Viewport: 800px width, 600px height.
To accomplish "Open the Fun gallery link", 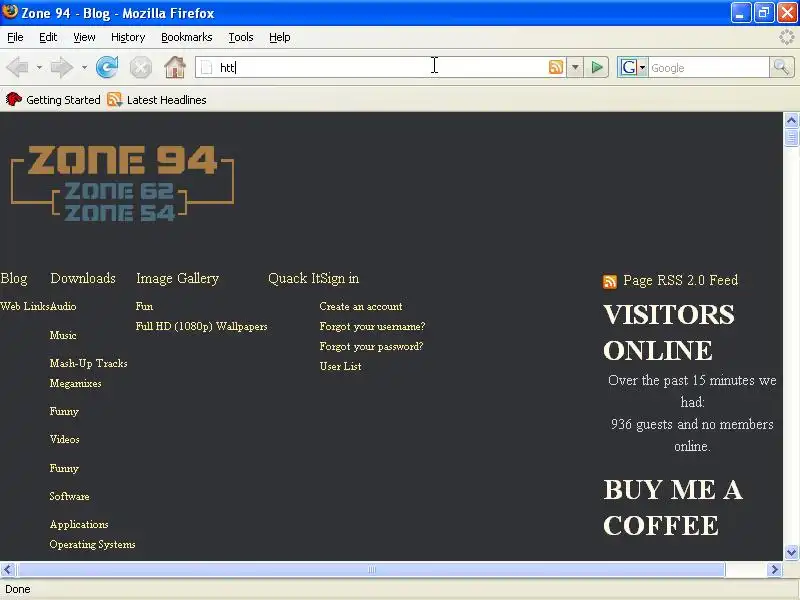I will [144, 307].
